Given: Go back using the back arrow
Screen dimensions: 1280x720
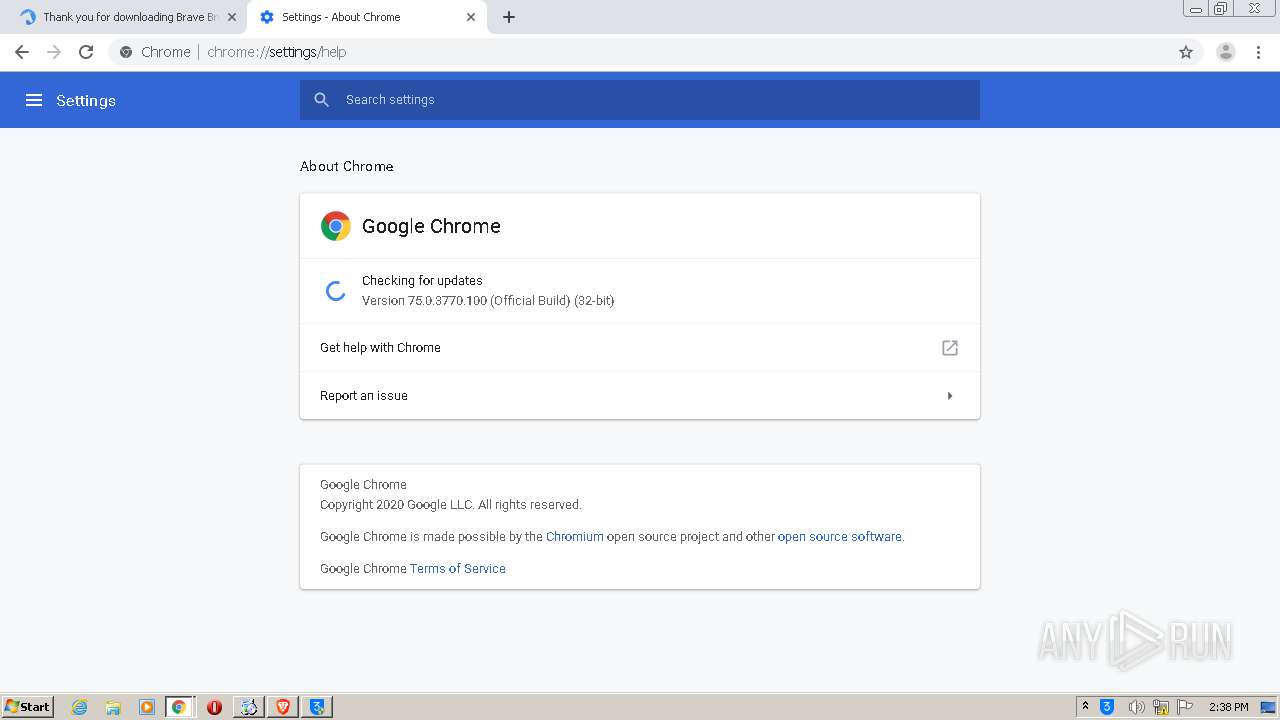Looking at the screenshot, I should (x=22, y=52).
